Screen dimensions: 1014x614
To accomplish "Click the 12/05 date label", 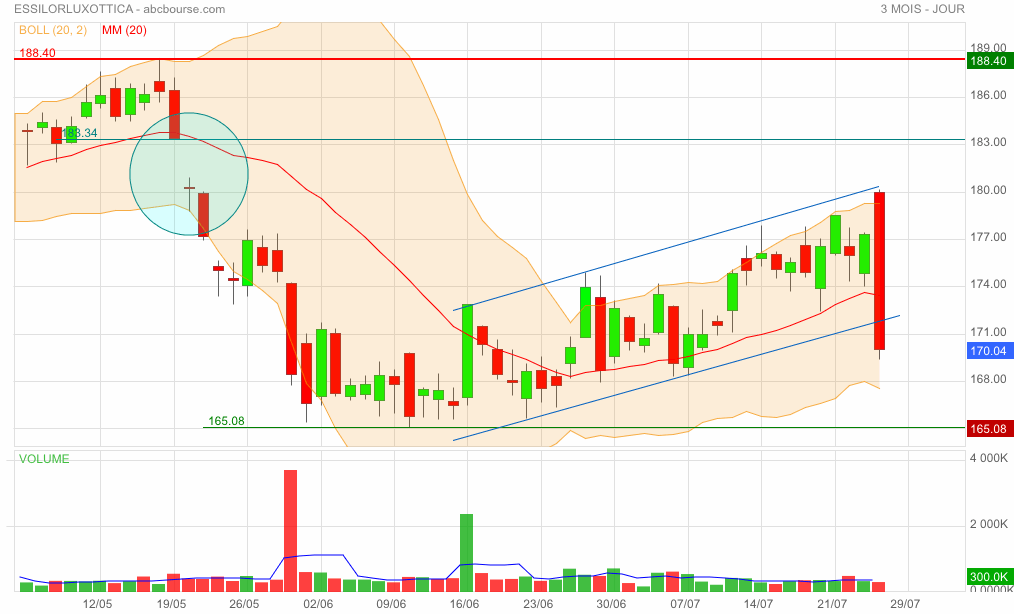I will [98, 604].
